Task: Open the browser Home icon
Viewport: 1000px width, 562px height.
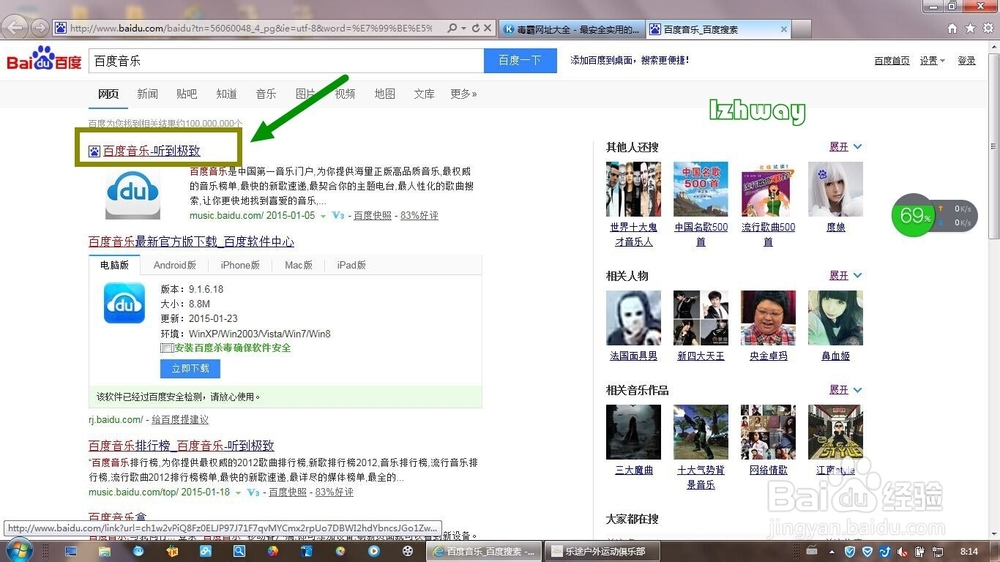Action: [952, 28]
